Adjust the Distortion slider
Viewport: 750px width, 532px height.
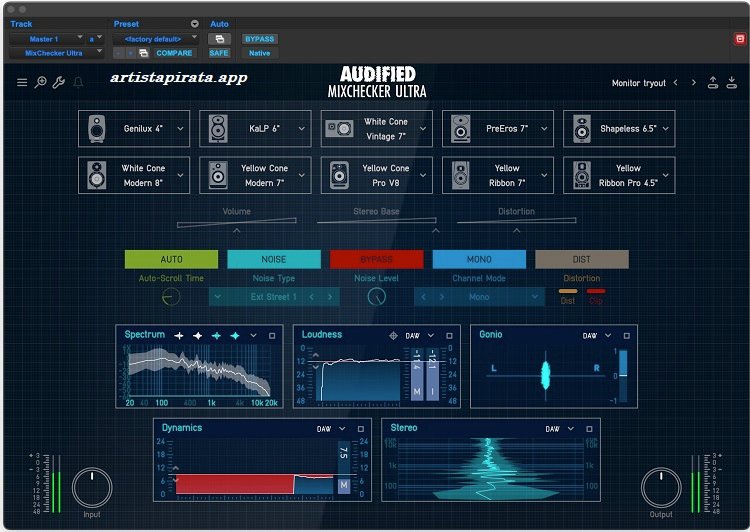pos(517,221)
